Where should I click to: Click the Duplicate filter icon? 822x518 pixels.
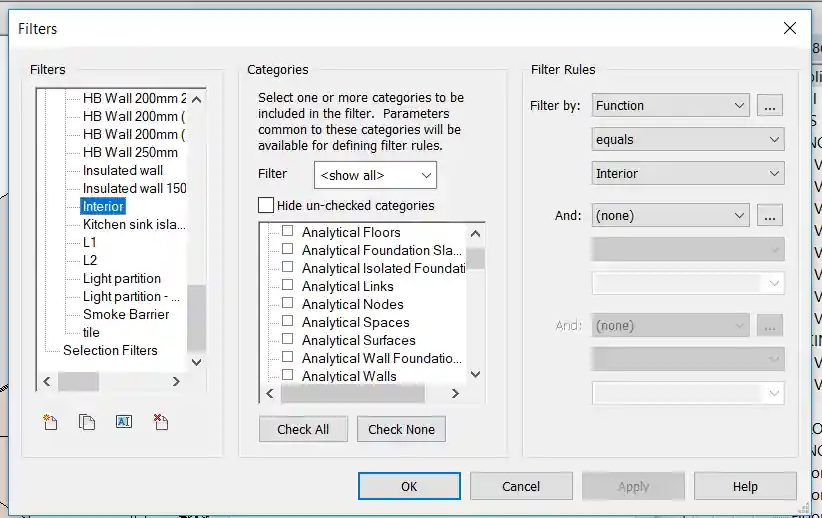coord(87,422)
